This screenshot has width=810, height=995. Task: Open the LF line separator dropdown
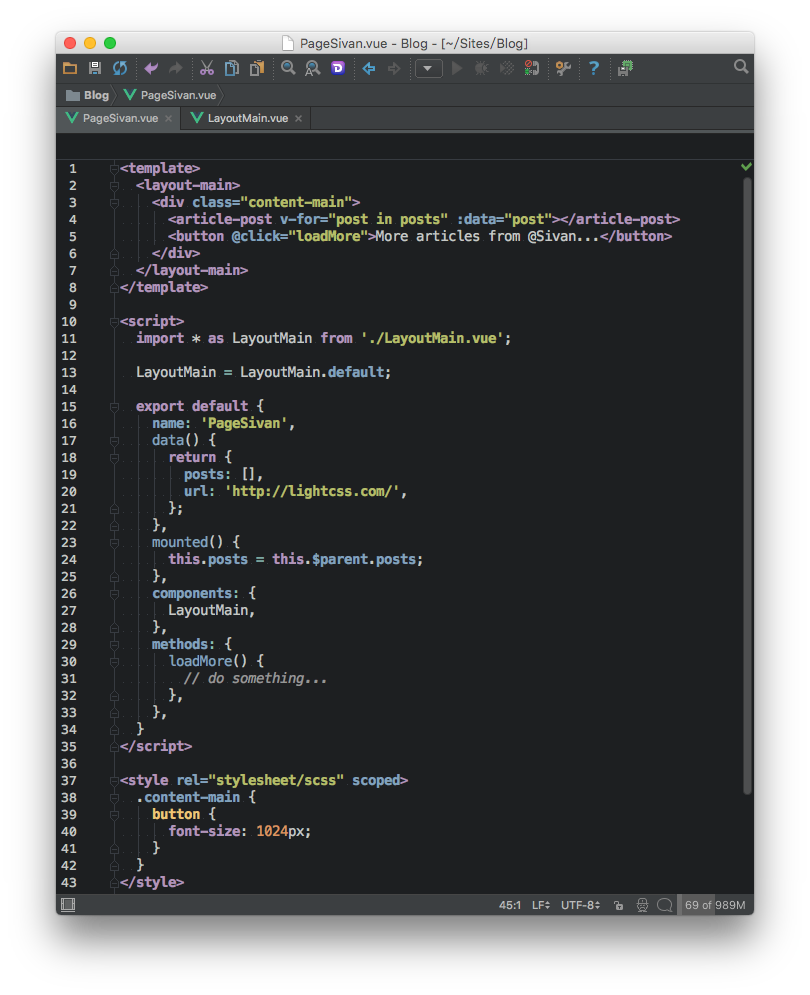coord(540,905)
